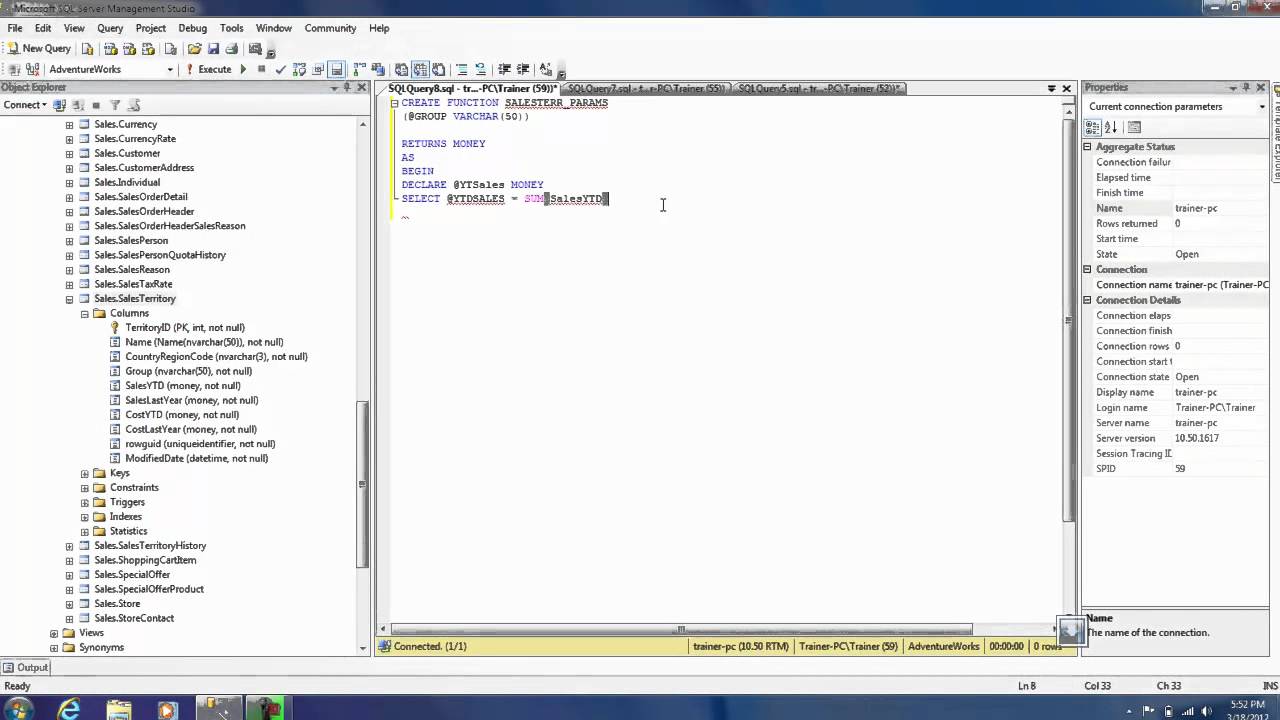Select the Synonyms folder
Screen dimensions: 1280x720
(101, 648)
